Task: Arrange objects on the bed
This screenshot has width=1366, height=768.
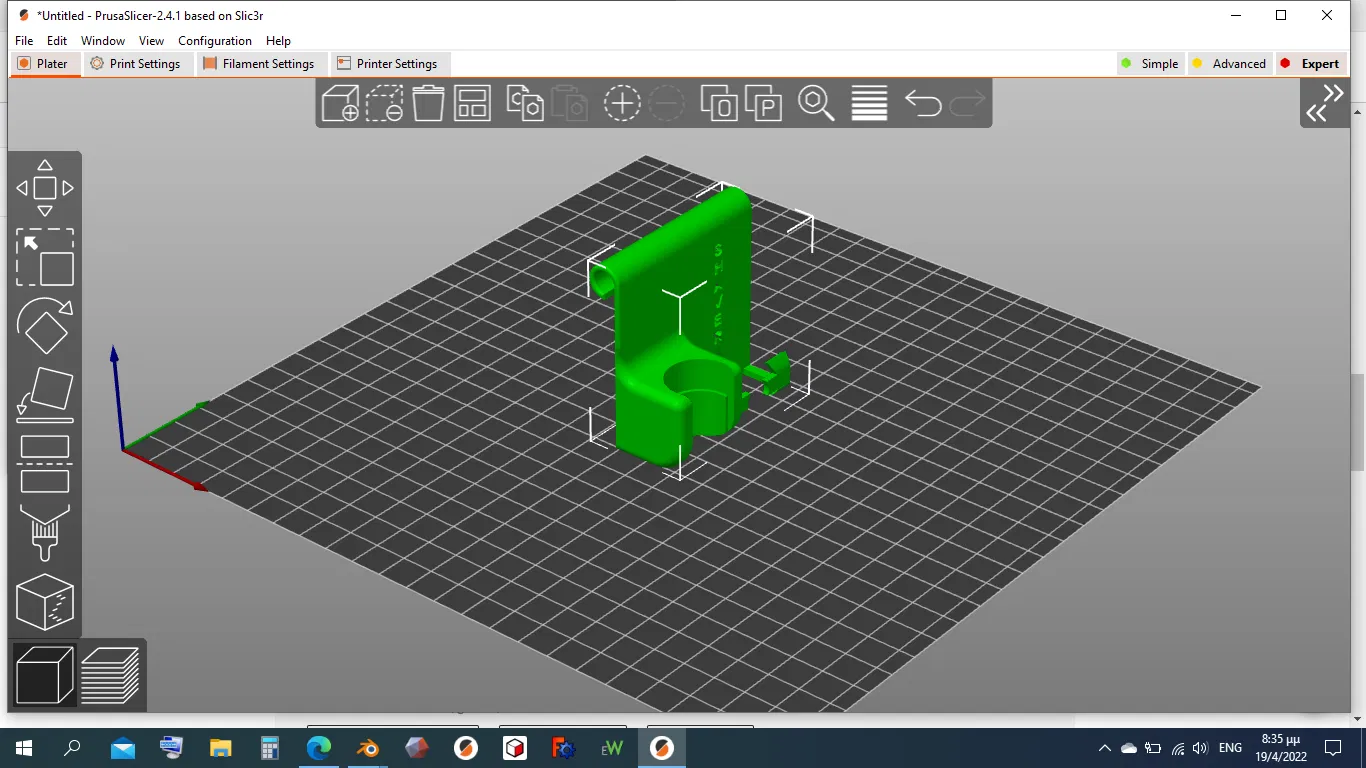Action: pos(472,103)
